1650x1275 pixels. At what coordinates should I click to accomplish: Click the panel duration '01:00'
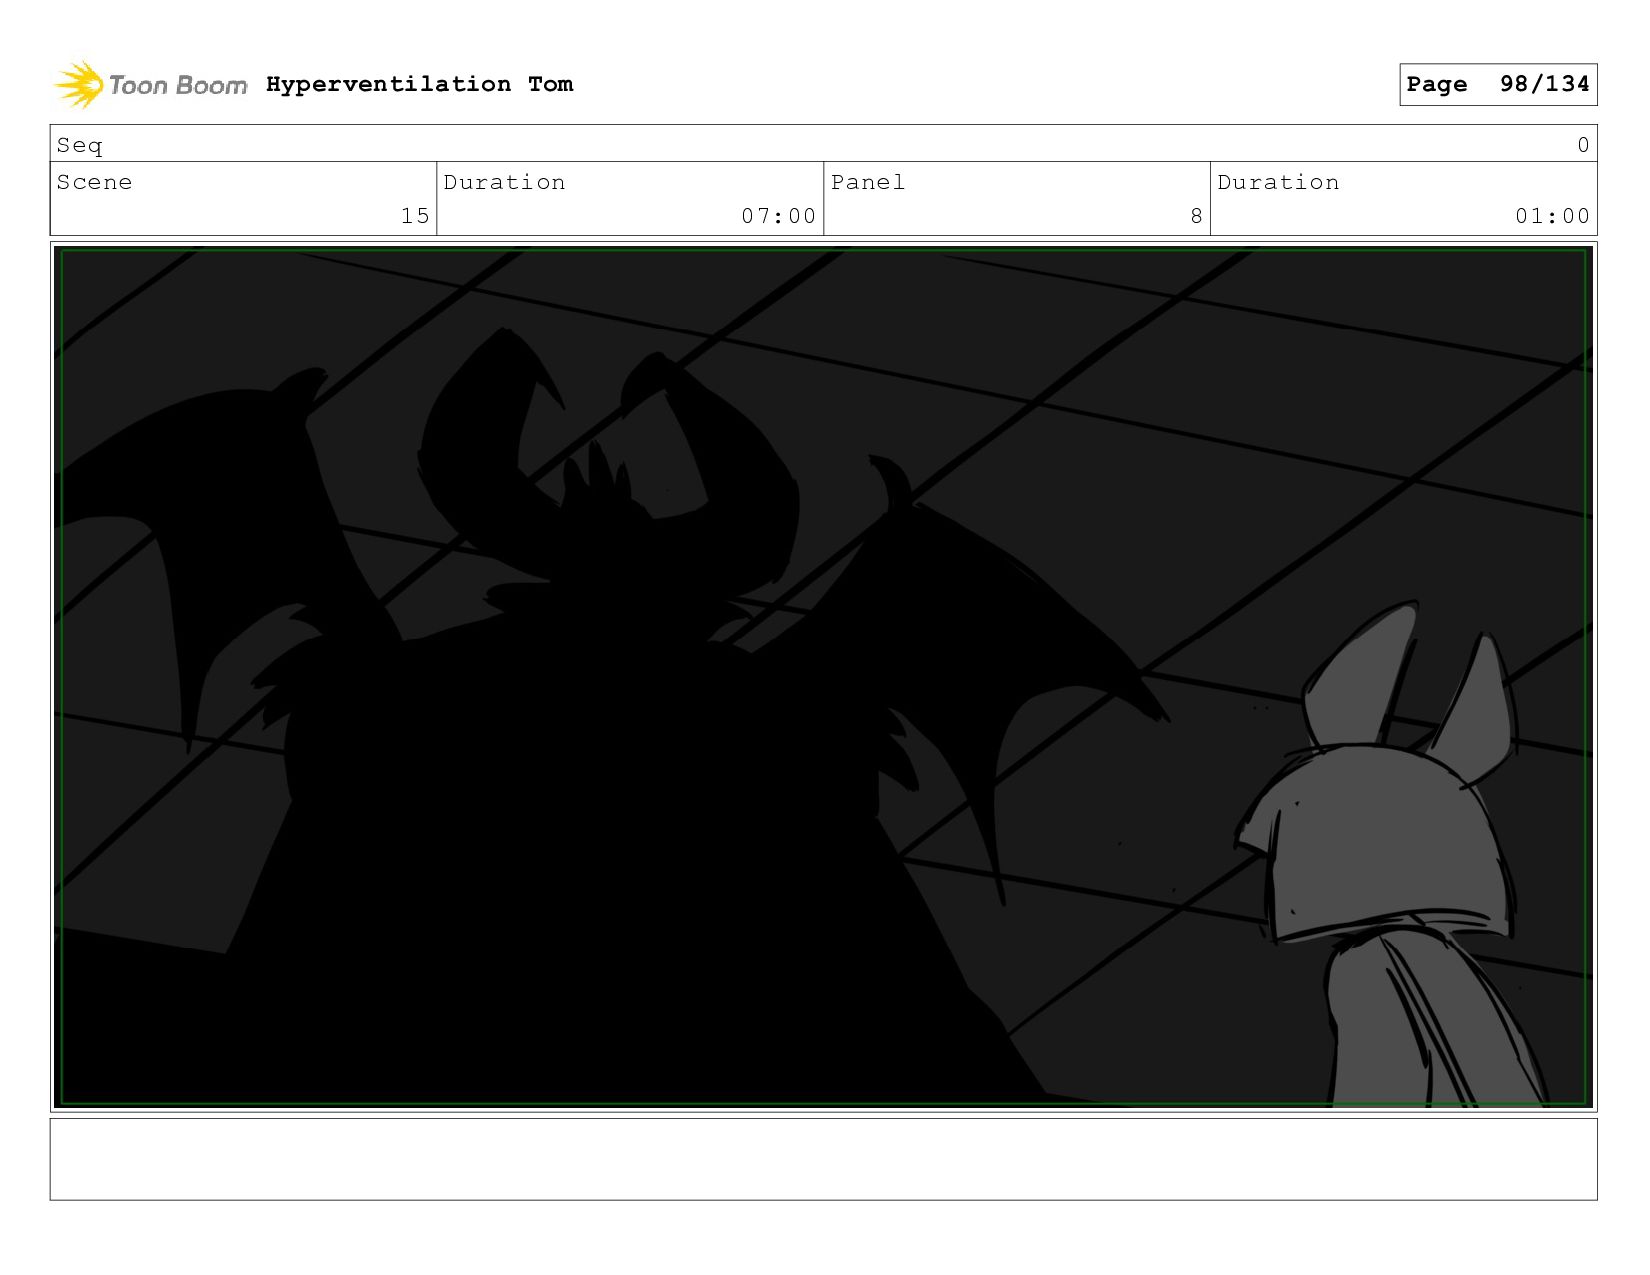[1552, 216]
